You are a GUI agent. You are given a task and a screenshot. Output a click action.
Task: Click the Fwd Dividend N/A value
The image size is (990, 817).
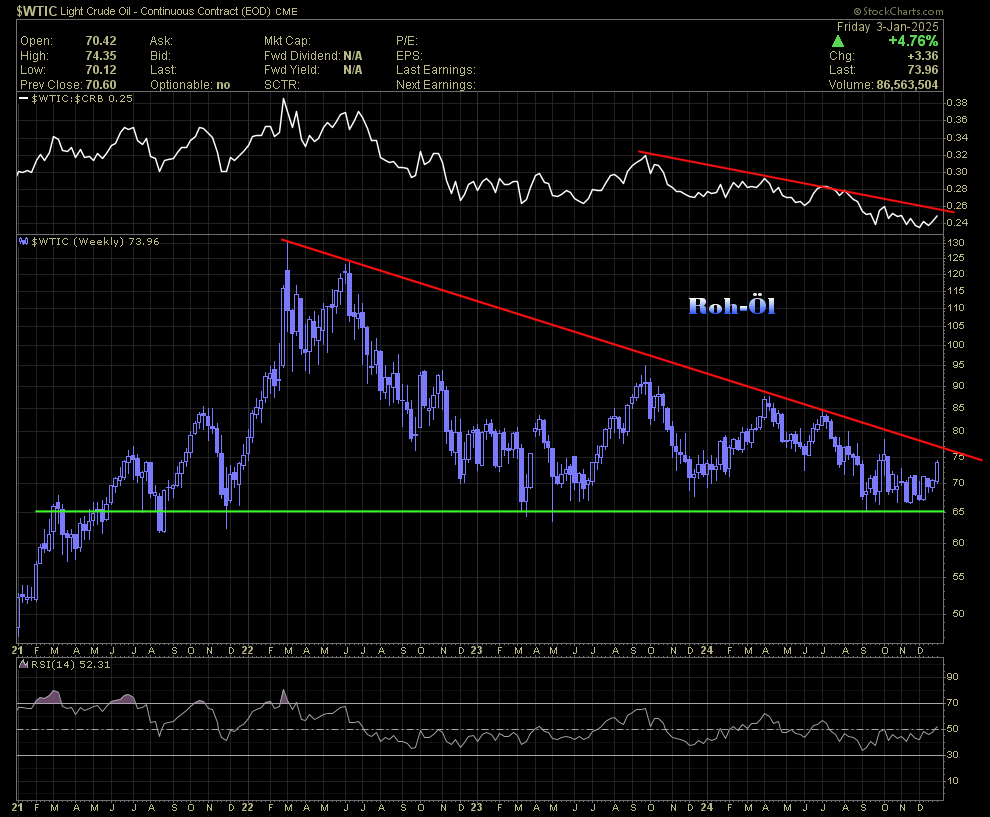click(x=353, y=56)
